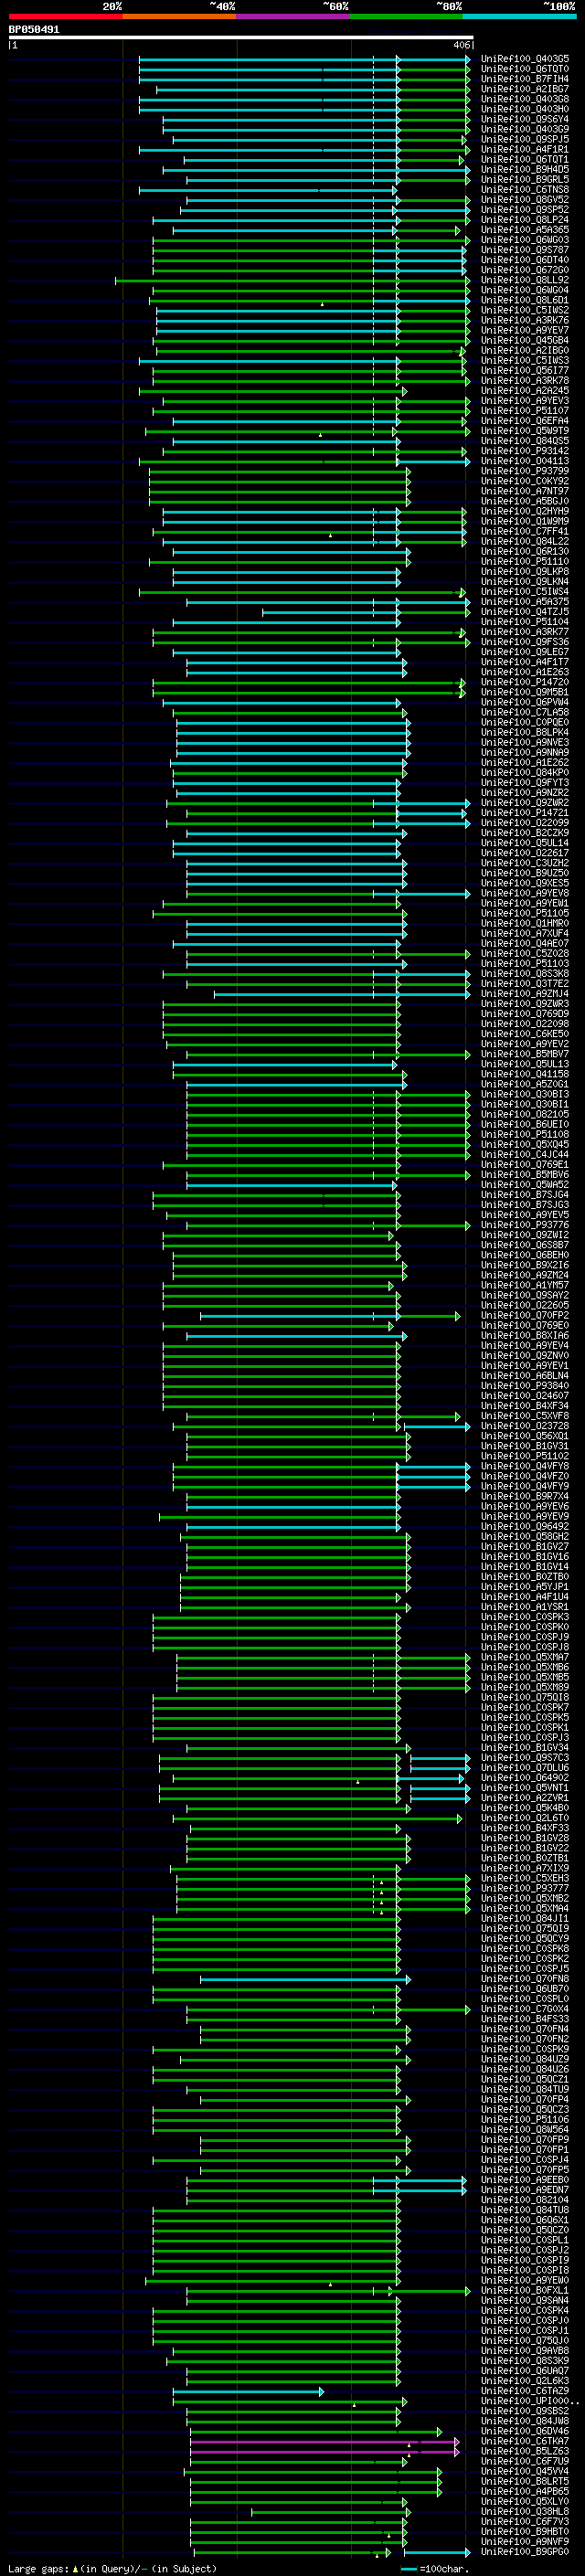The width and height of the screenshot is (585, 2576).
Task: Open hit UniRef100_Q84QS5
Action: 525,441
